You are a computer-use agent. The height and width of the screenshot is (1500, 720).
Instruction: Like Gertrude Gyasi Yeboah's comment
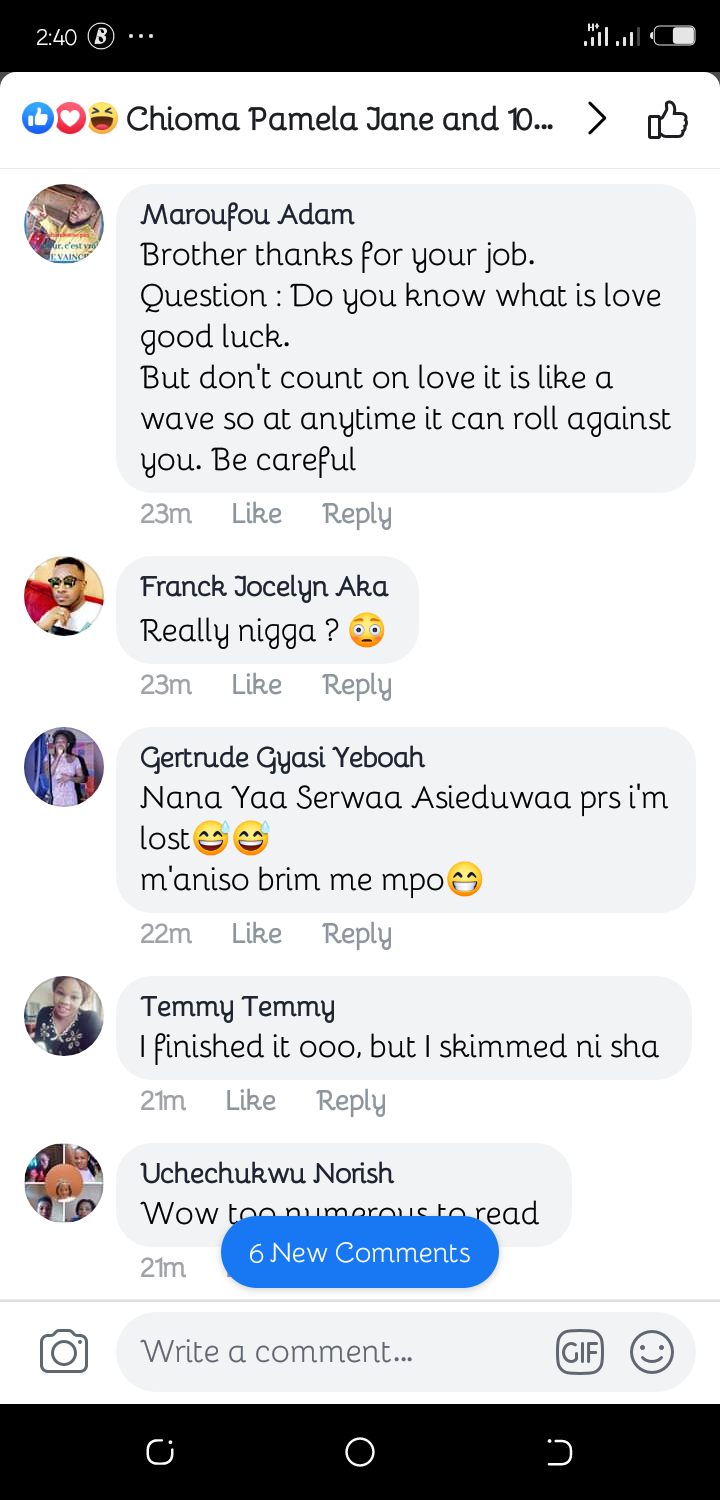point(257,934)
